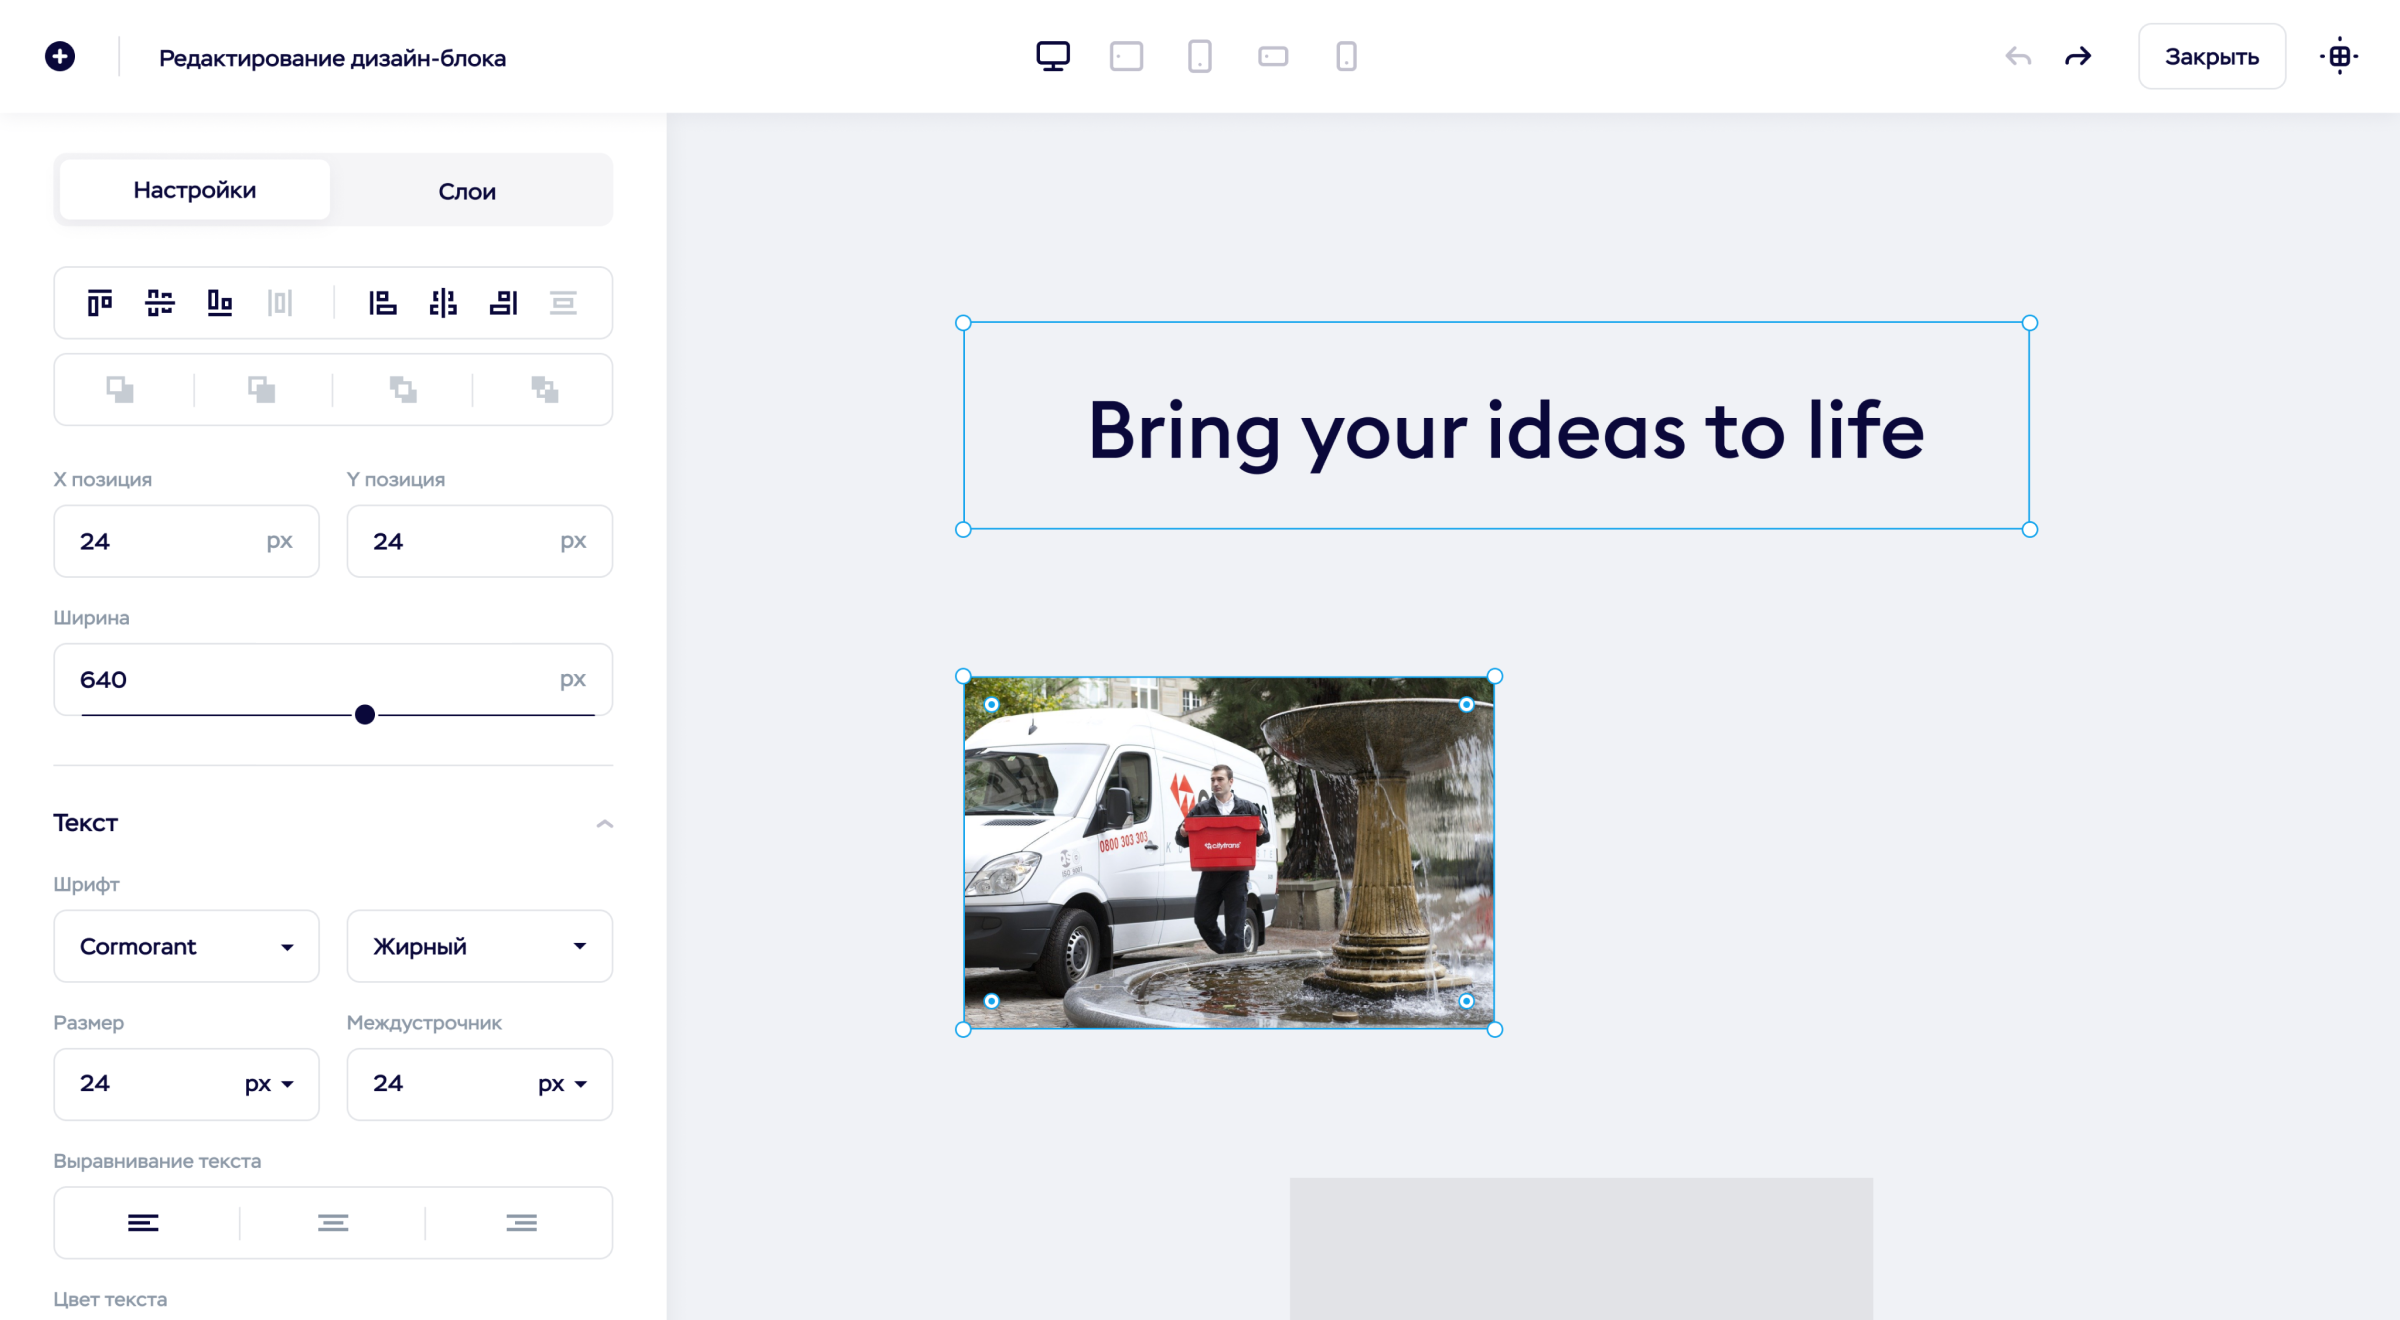
Task: Collapse the Текст section chevron
Action: [x=605, y=823]
